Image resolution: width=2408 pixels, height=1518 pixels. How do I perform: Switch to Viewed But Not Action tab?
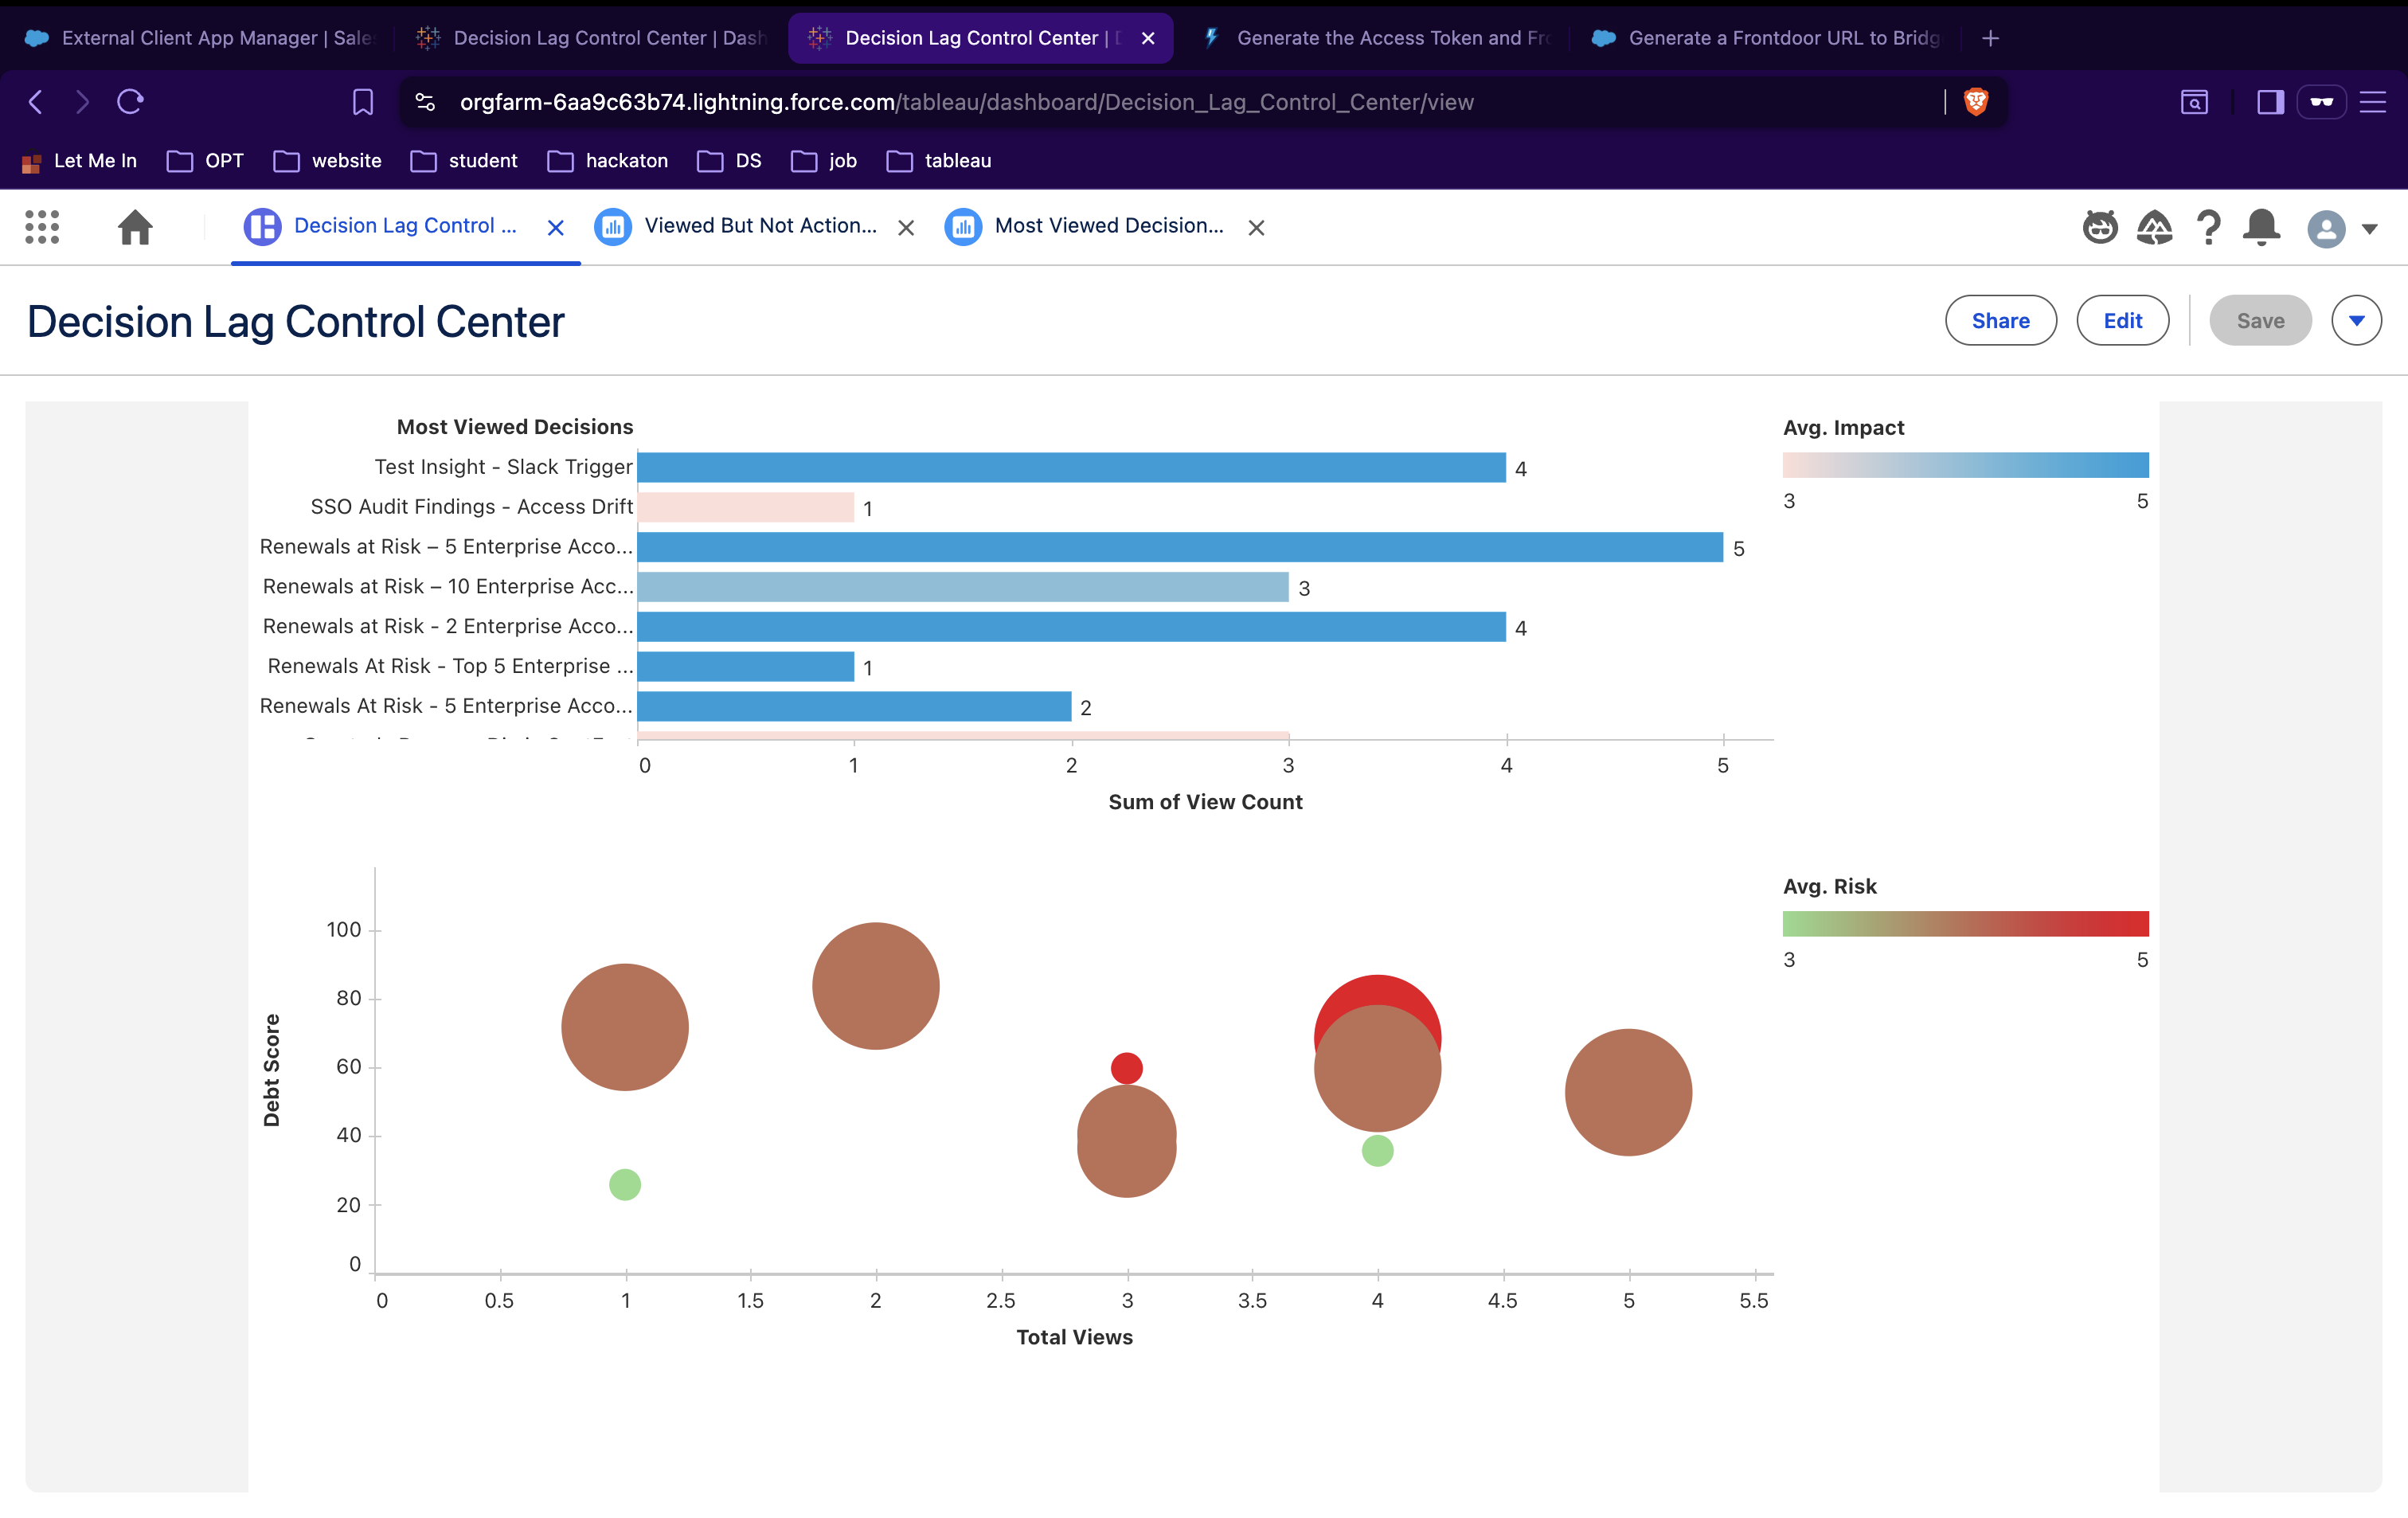[760, 226]
